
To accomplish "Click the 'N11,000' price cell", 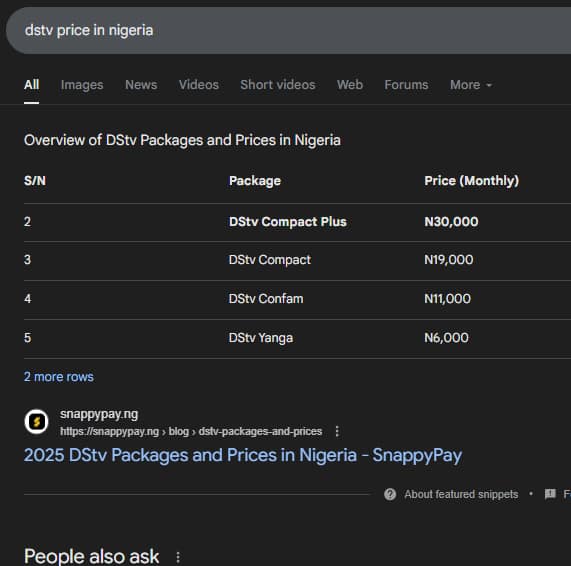I will 448,299.
